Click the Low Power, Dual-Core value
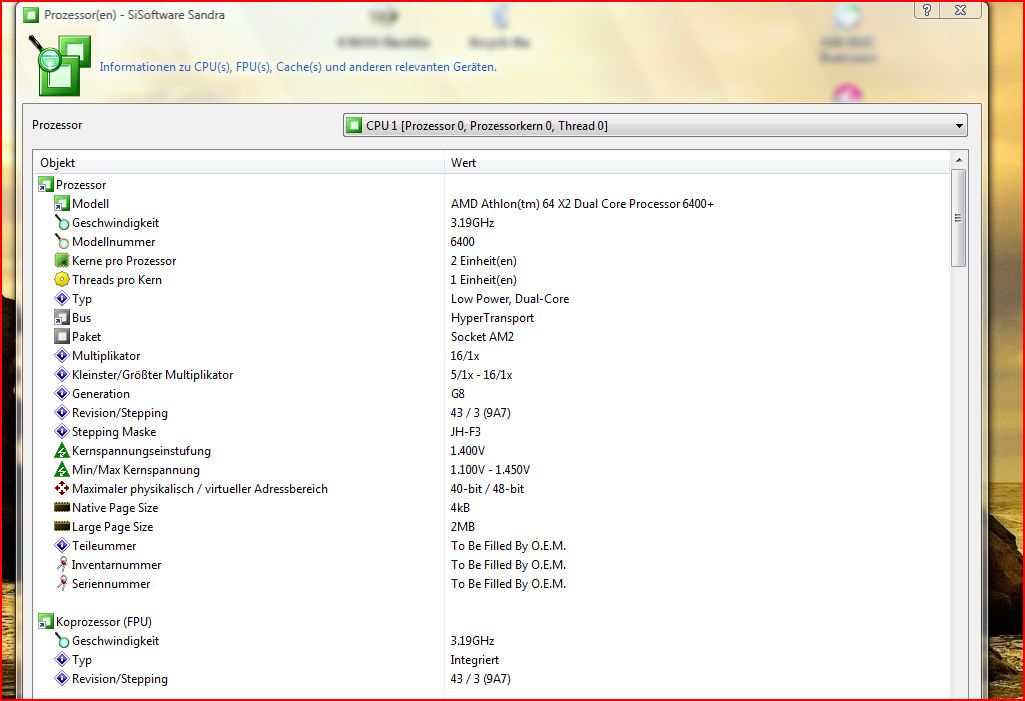The image size is (1025, 701). click(510, 299)
